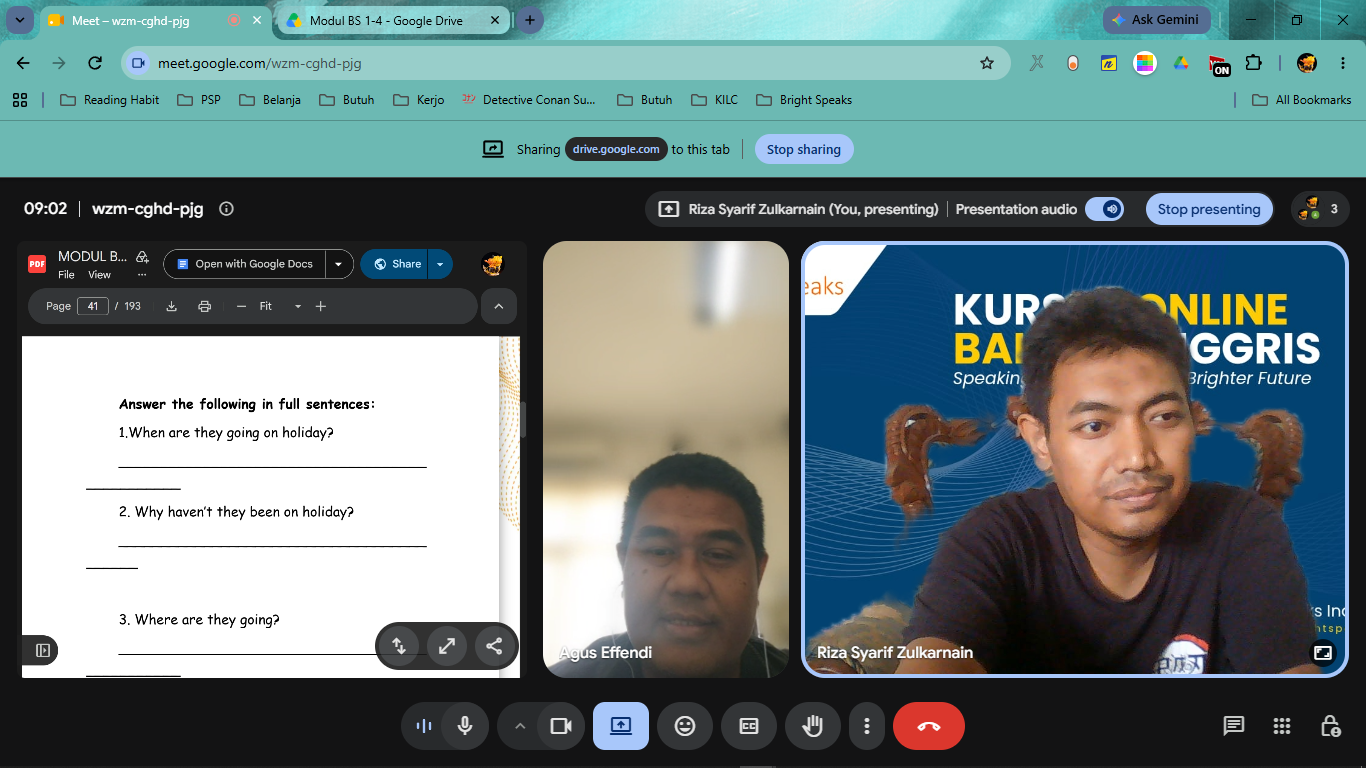This screenshot has height=768, width=1366.
Task: Print the PDF using printer icon
Action: click(205, 306)
